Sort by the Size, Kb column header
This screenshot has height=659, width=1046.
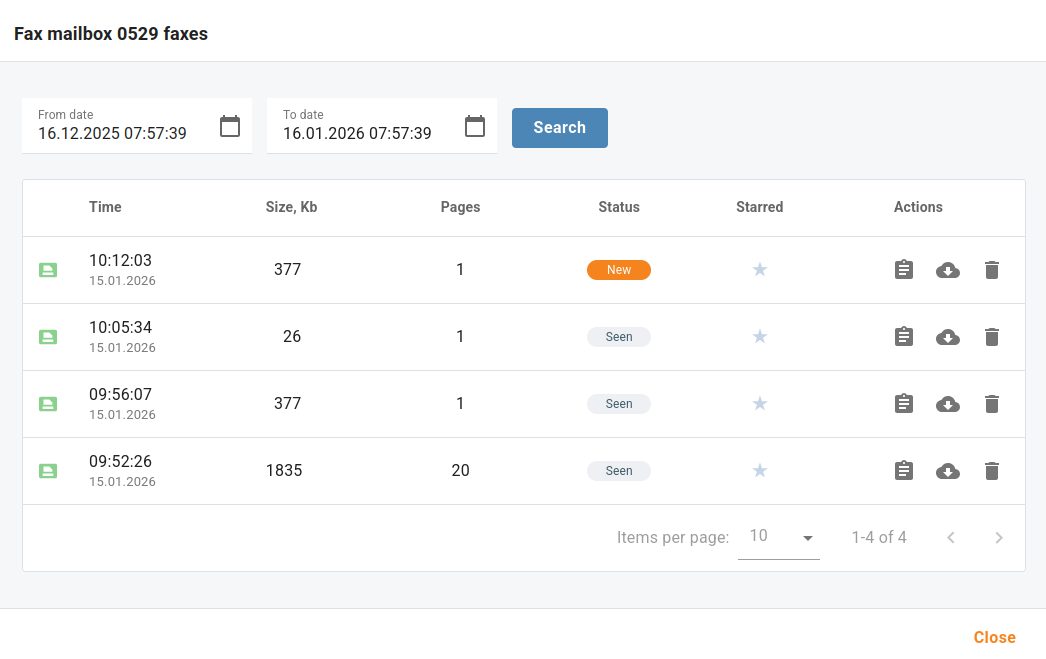pyautogui.click(x=291, y=207)
